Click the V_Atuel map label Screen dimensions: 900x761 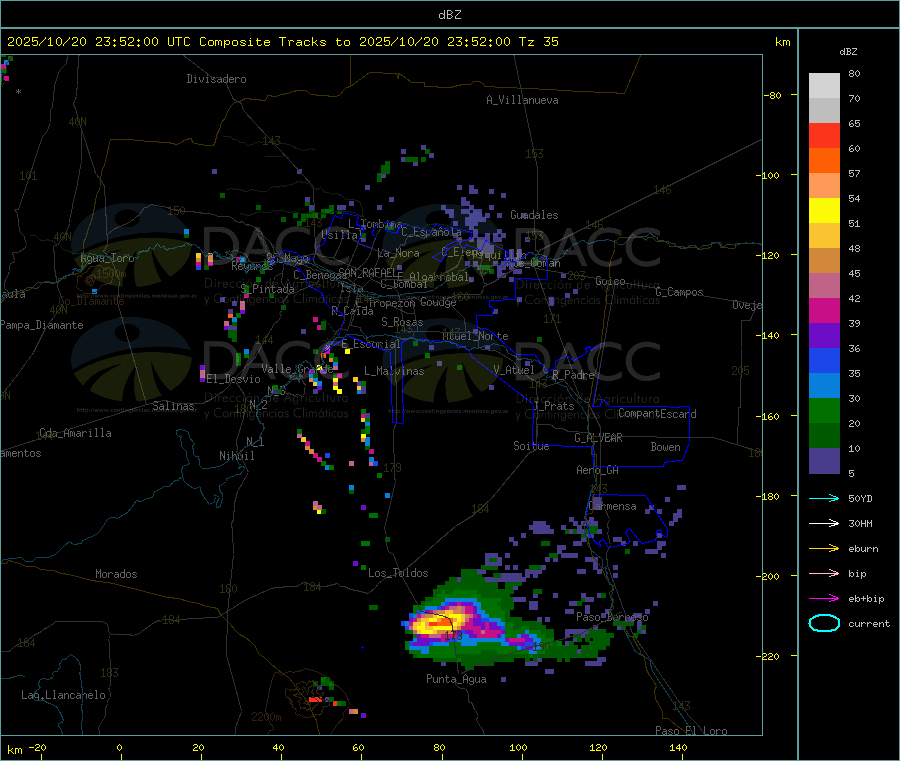point(514,370)
